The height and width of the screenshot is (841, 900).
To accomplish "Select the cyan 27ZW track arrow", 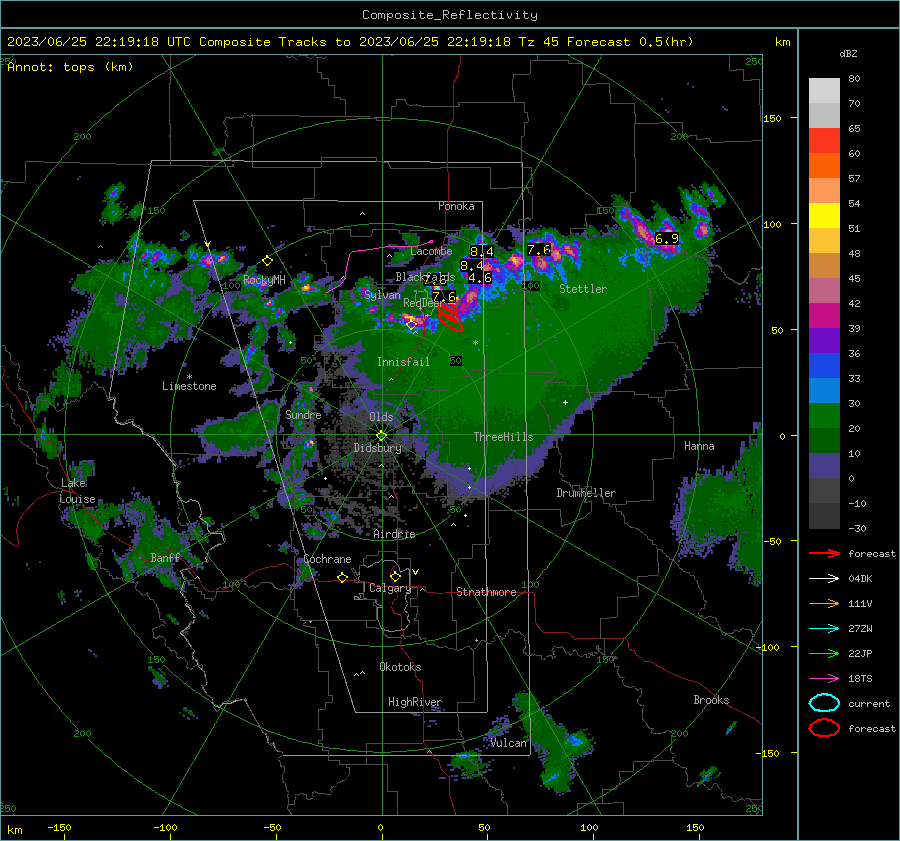I will pyautogui.click(x=824, y=629).
